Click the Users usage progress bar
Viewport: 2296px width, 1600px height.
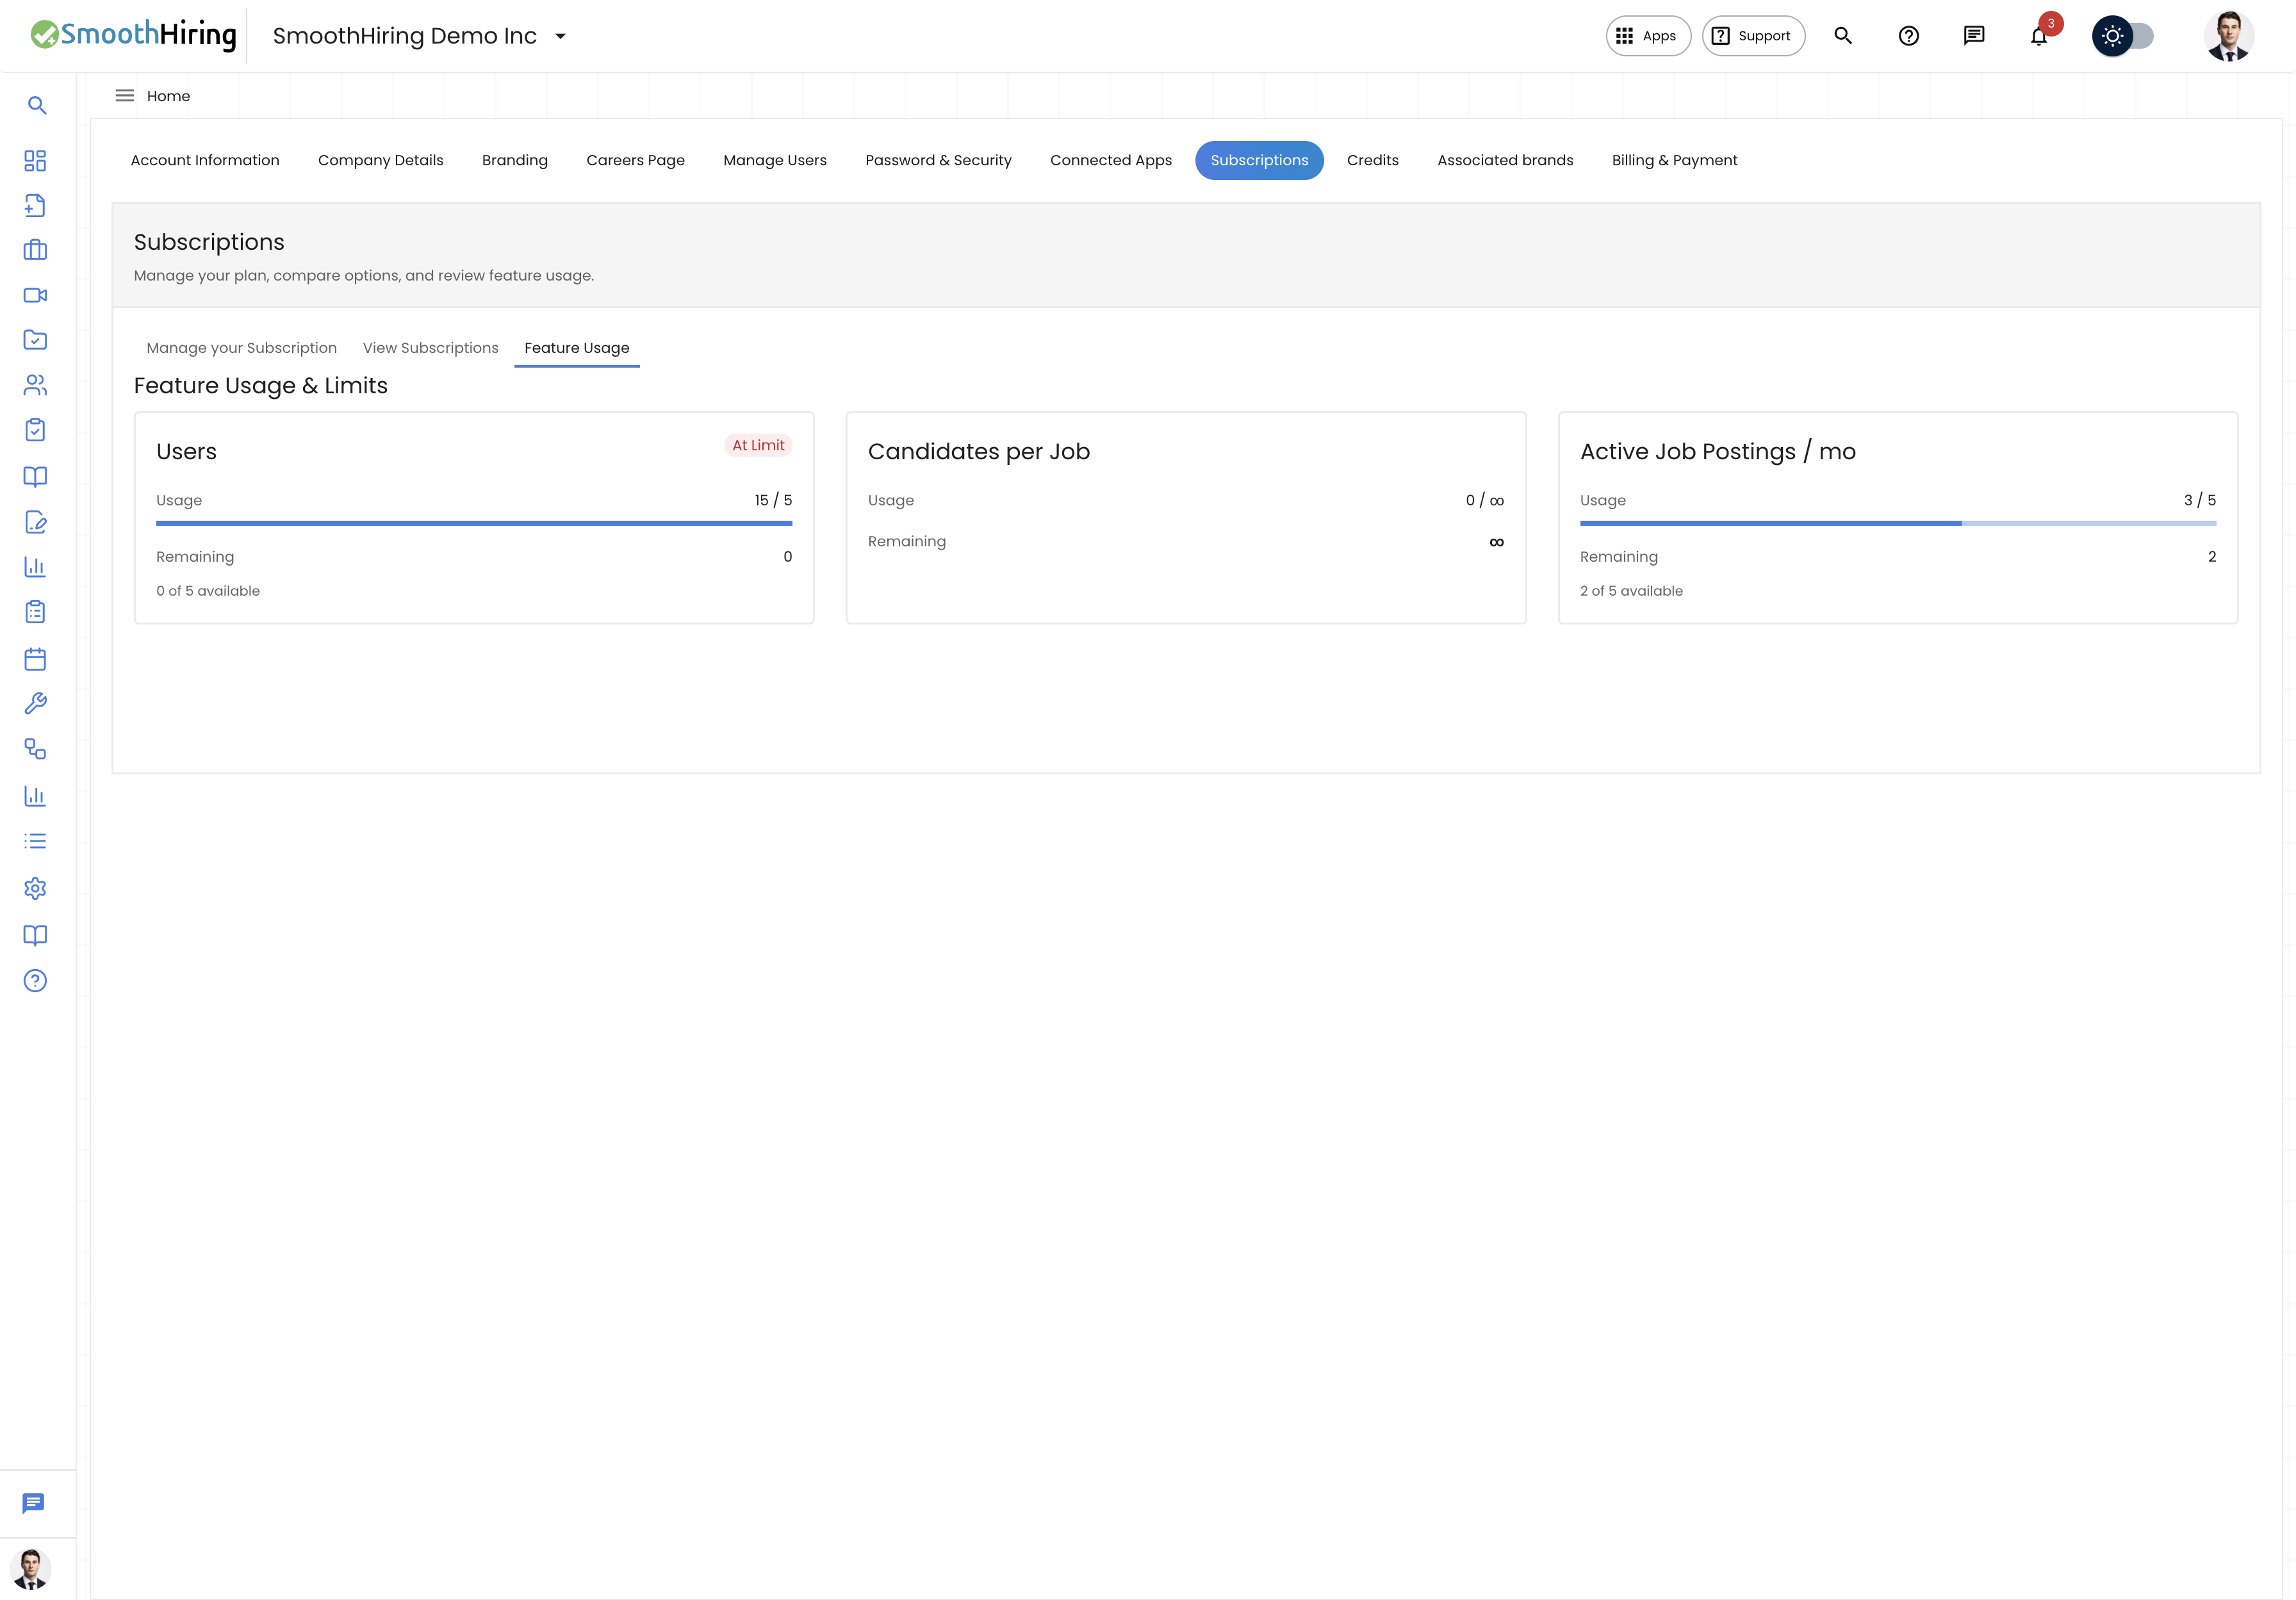[x=474, y=523]
